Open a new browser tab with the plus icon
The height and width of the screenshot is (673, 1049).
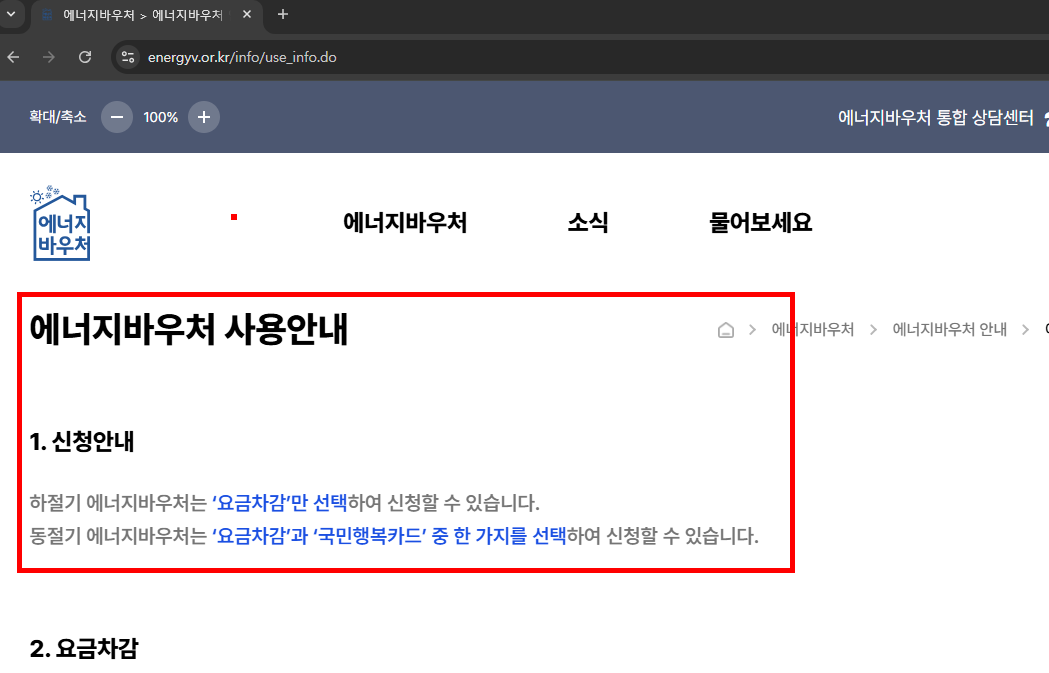pyautogui.click(x=281, y=15)
